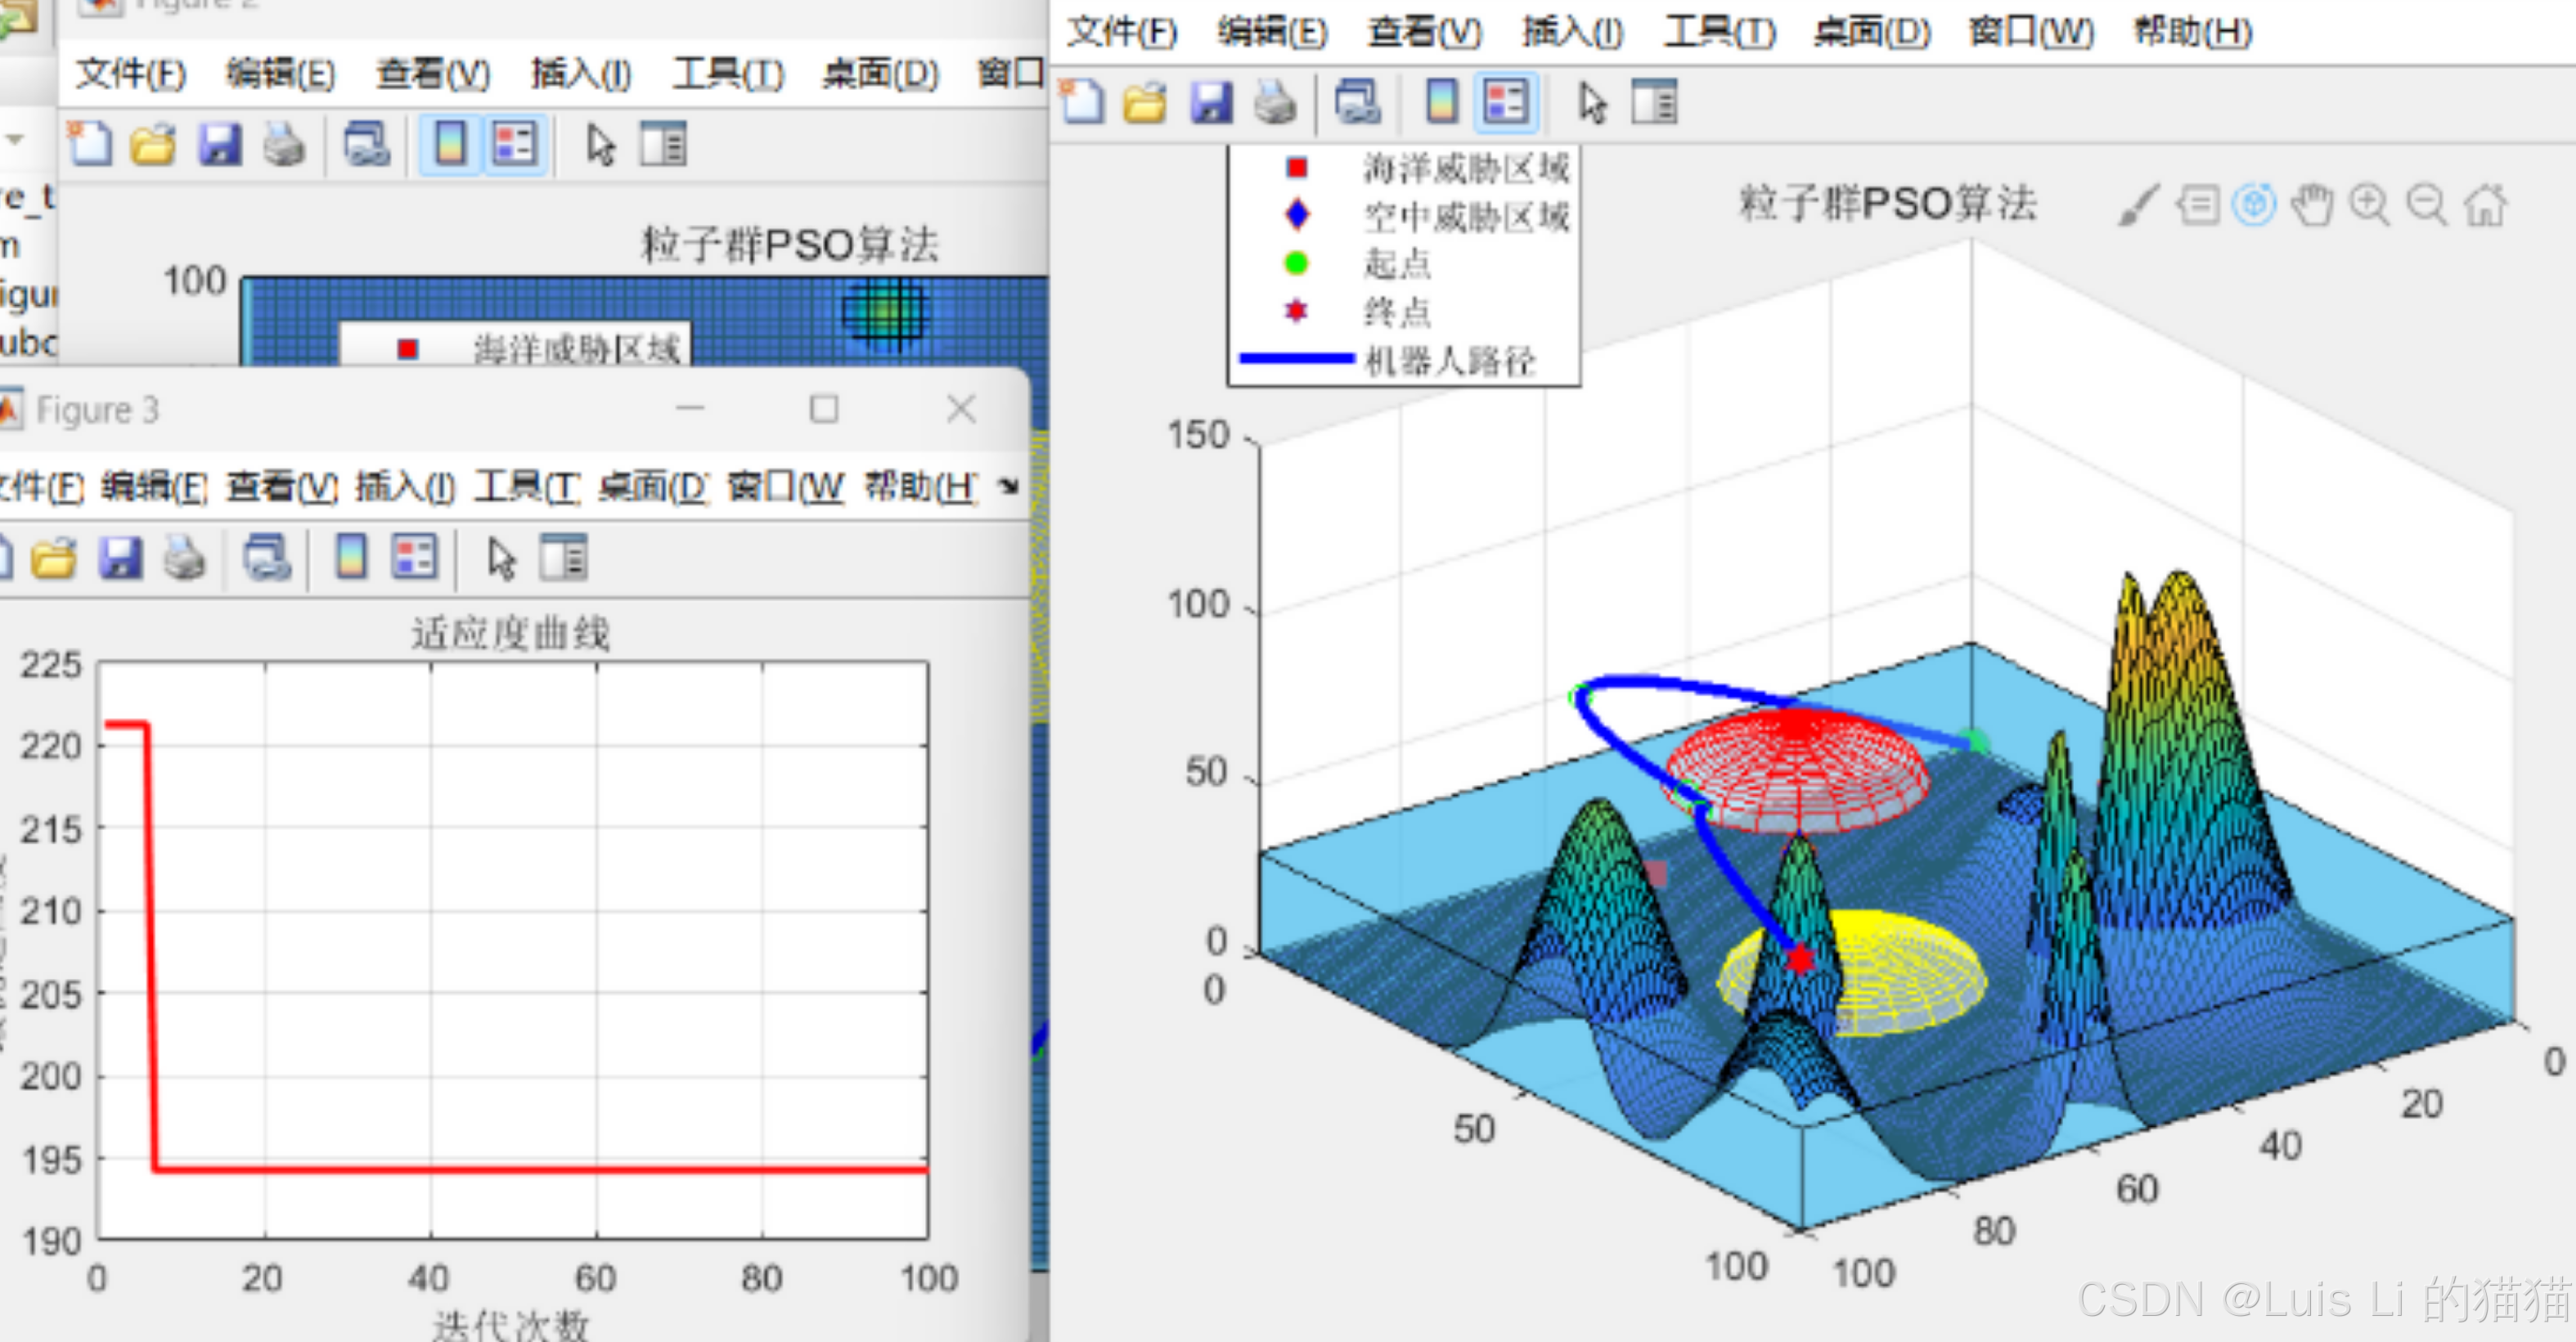2576x1342 pixels.
Task: Select the Zoom In axes tool
Action: pos(2369,206)
